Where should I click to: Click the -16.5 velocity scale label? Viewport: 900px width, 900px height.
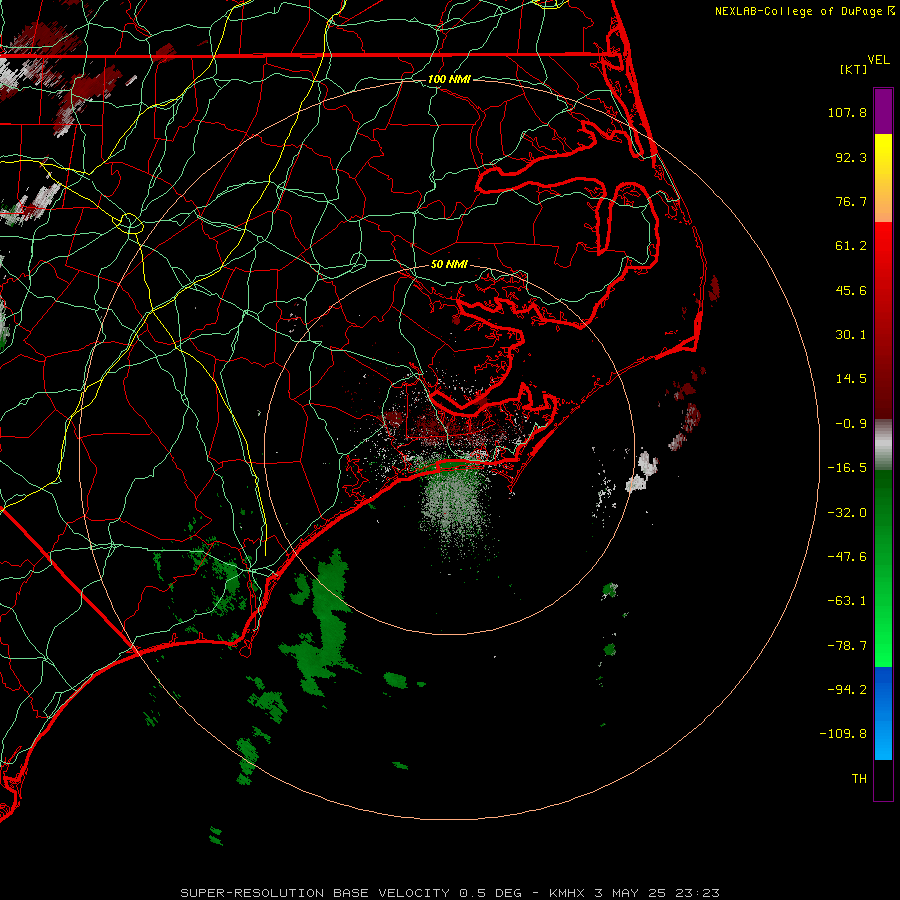[847, 468]
